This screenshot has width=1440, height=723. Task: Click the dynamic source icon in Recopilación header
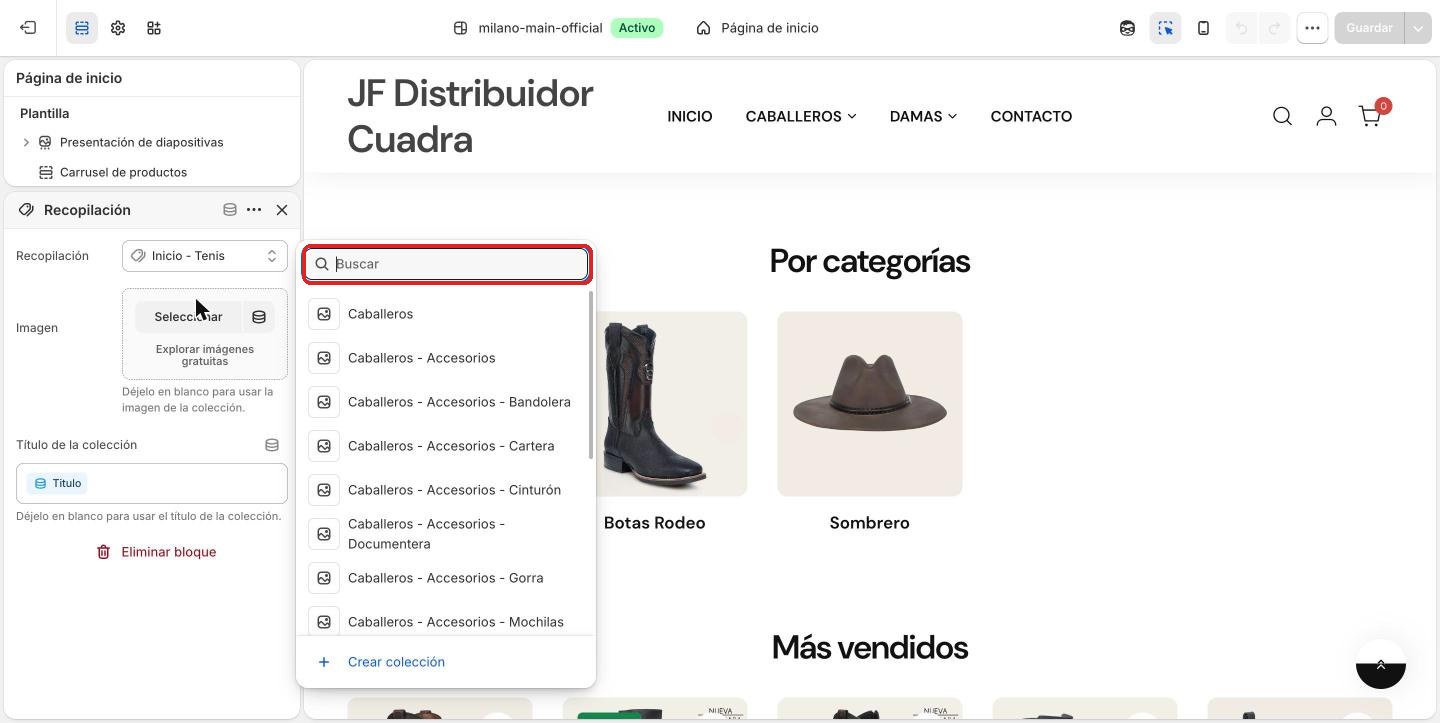tap(230, 210)
